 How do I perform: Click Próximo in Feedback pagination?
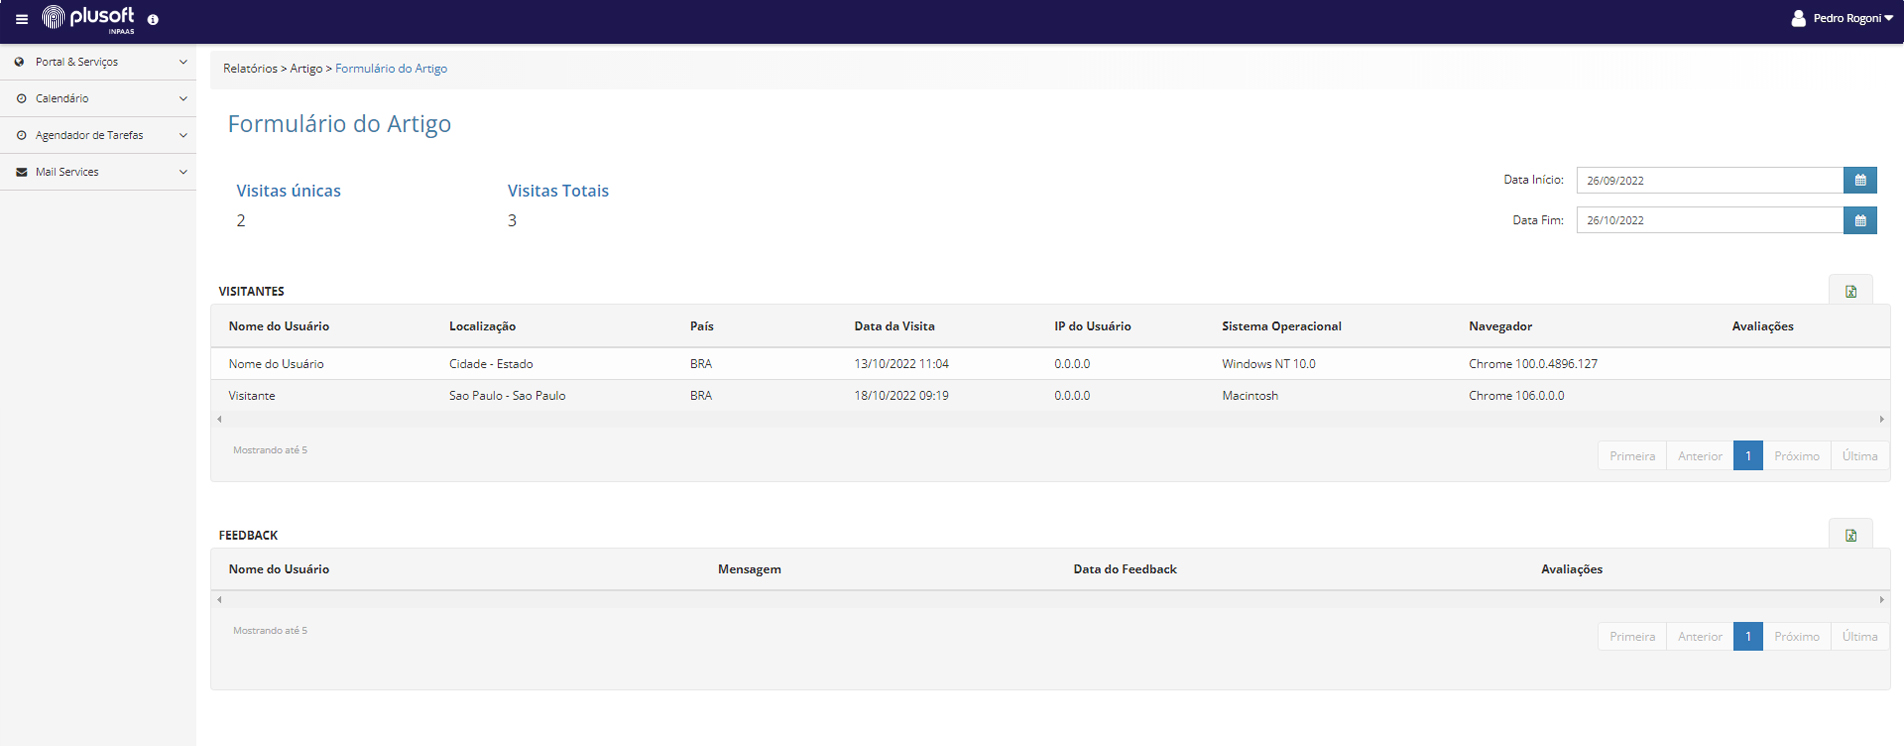tap(1797, 636)
